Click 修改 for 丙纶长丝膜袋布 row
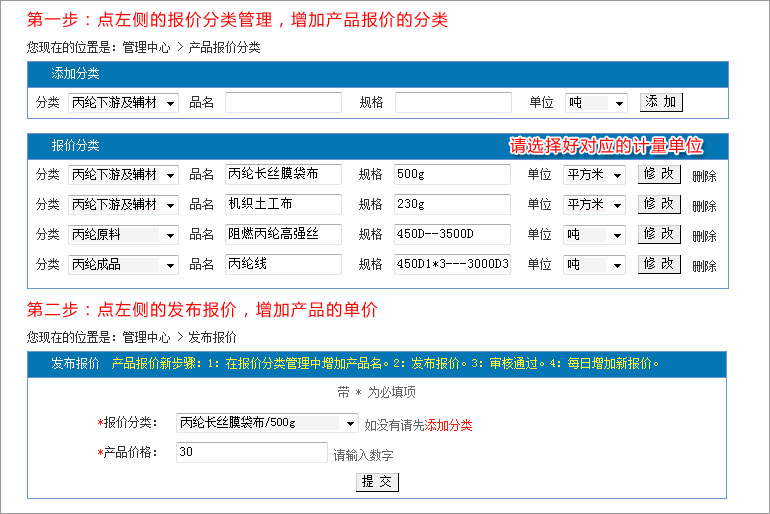The height and width of the screenshot is (514, 770). pyautogui.click(x=659, y=174)
